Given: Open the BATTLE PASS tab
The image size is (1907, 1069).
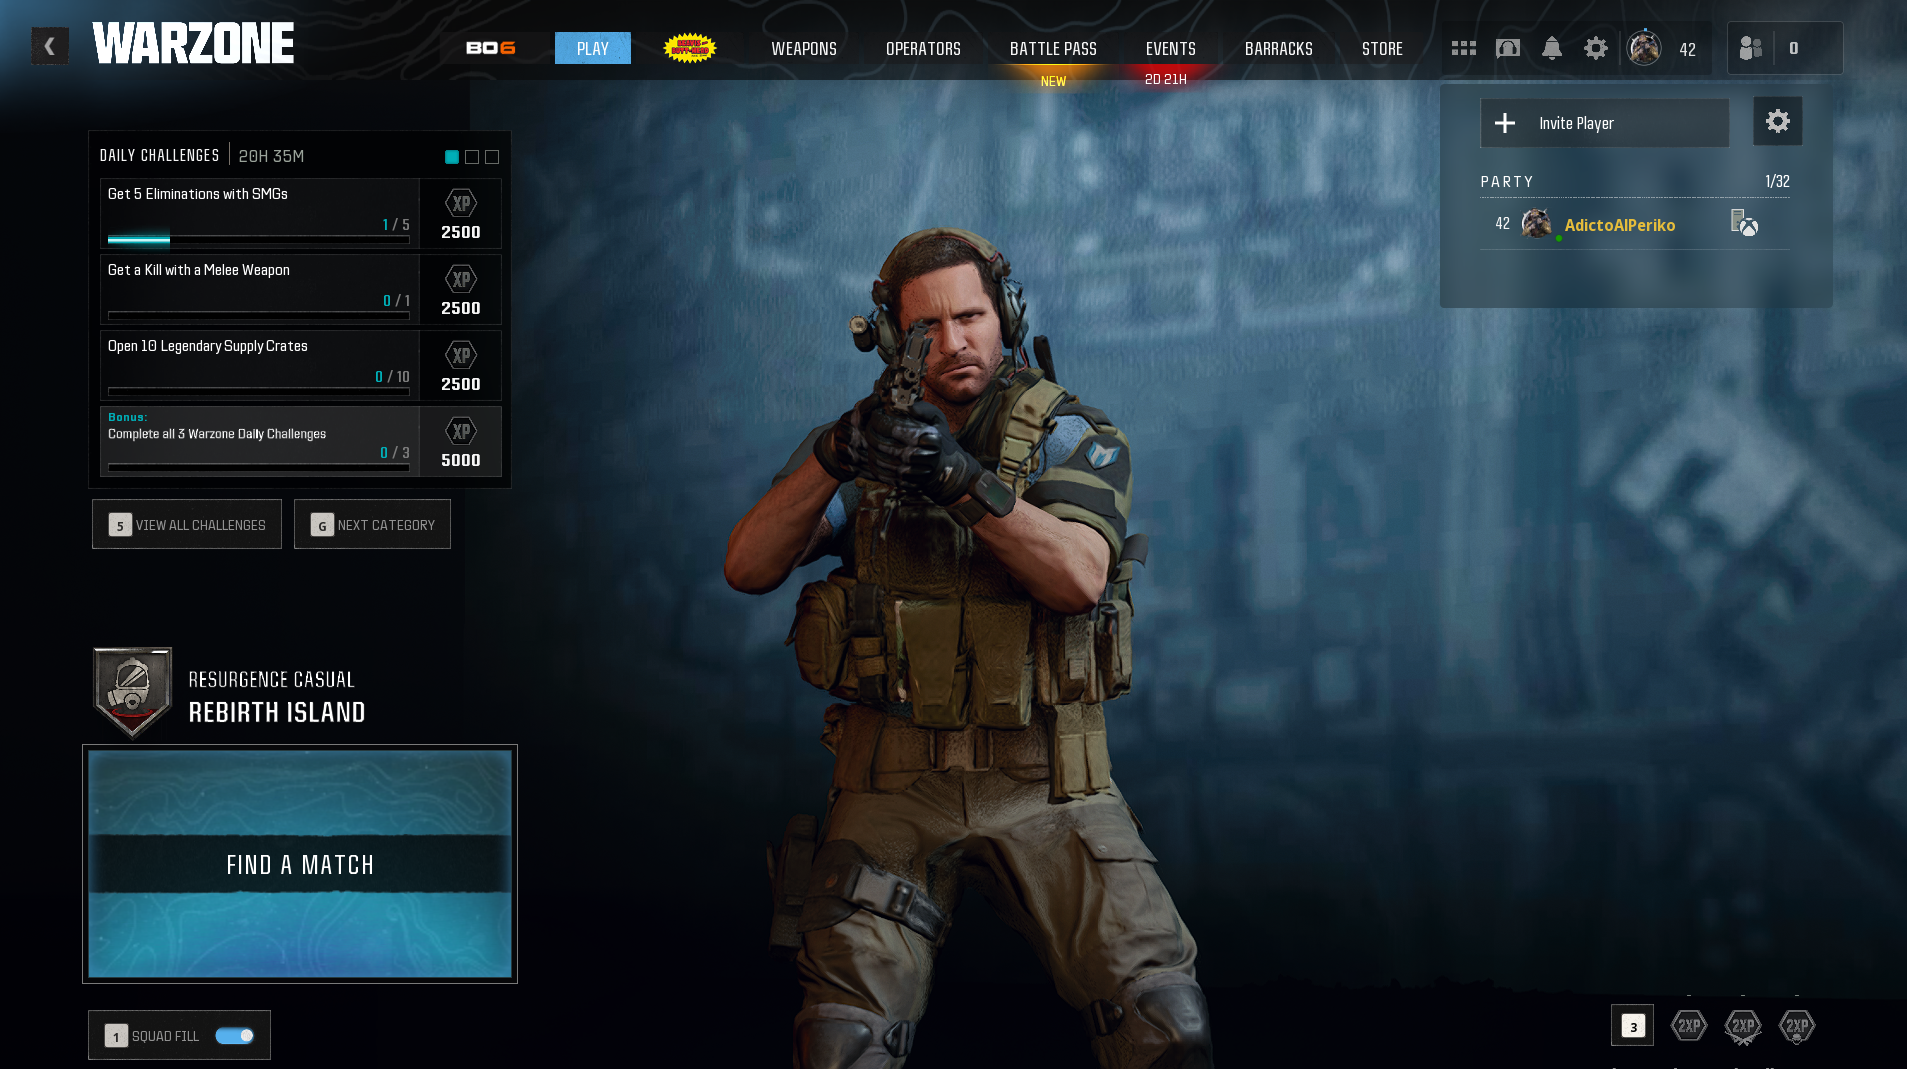Looking at the screenshot, I should click(x=1053, y=49).
